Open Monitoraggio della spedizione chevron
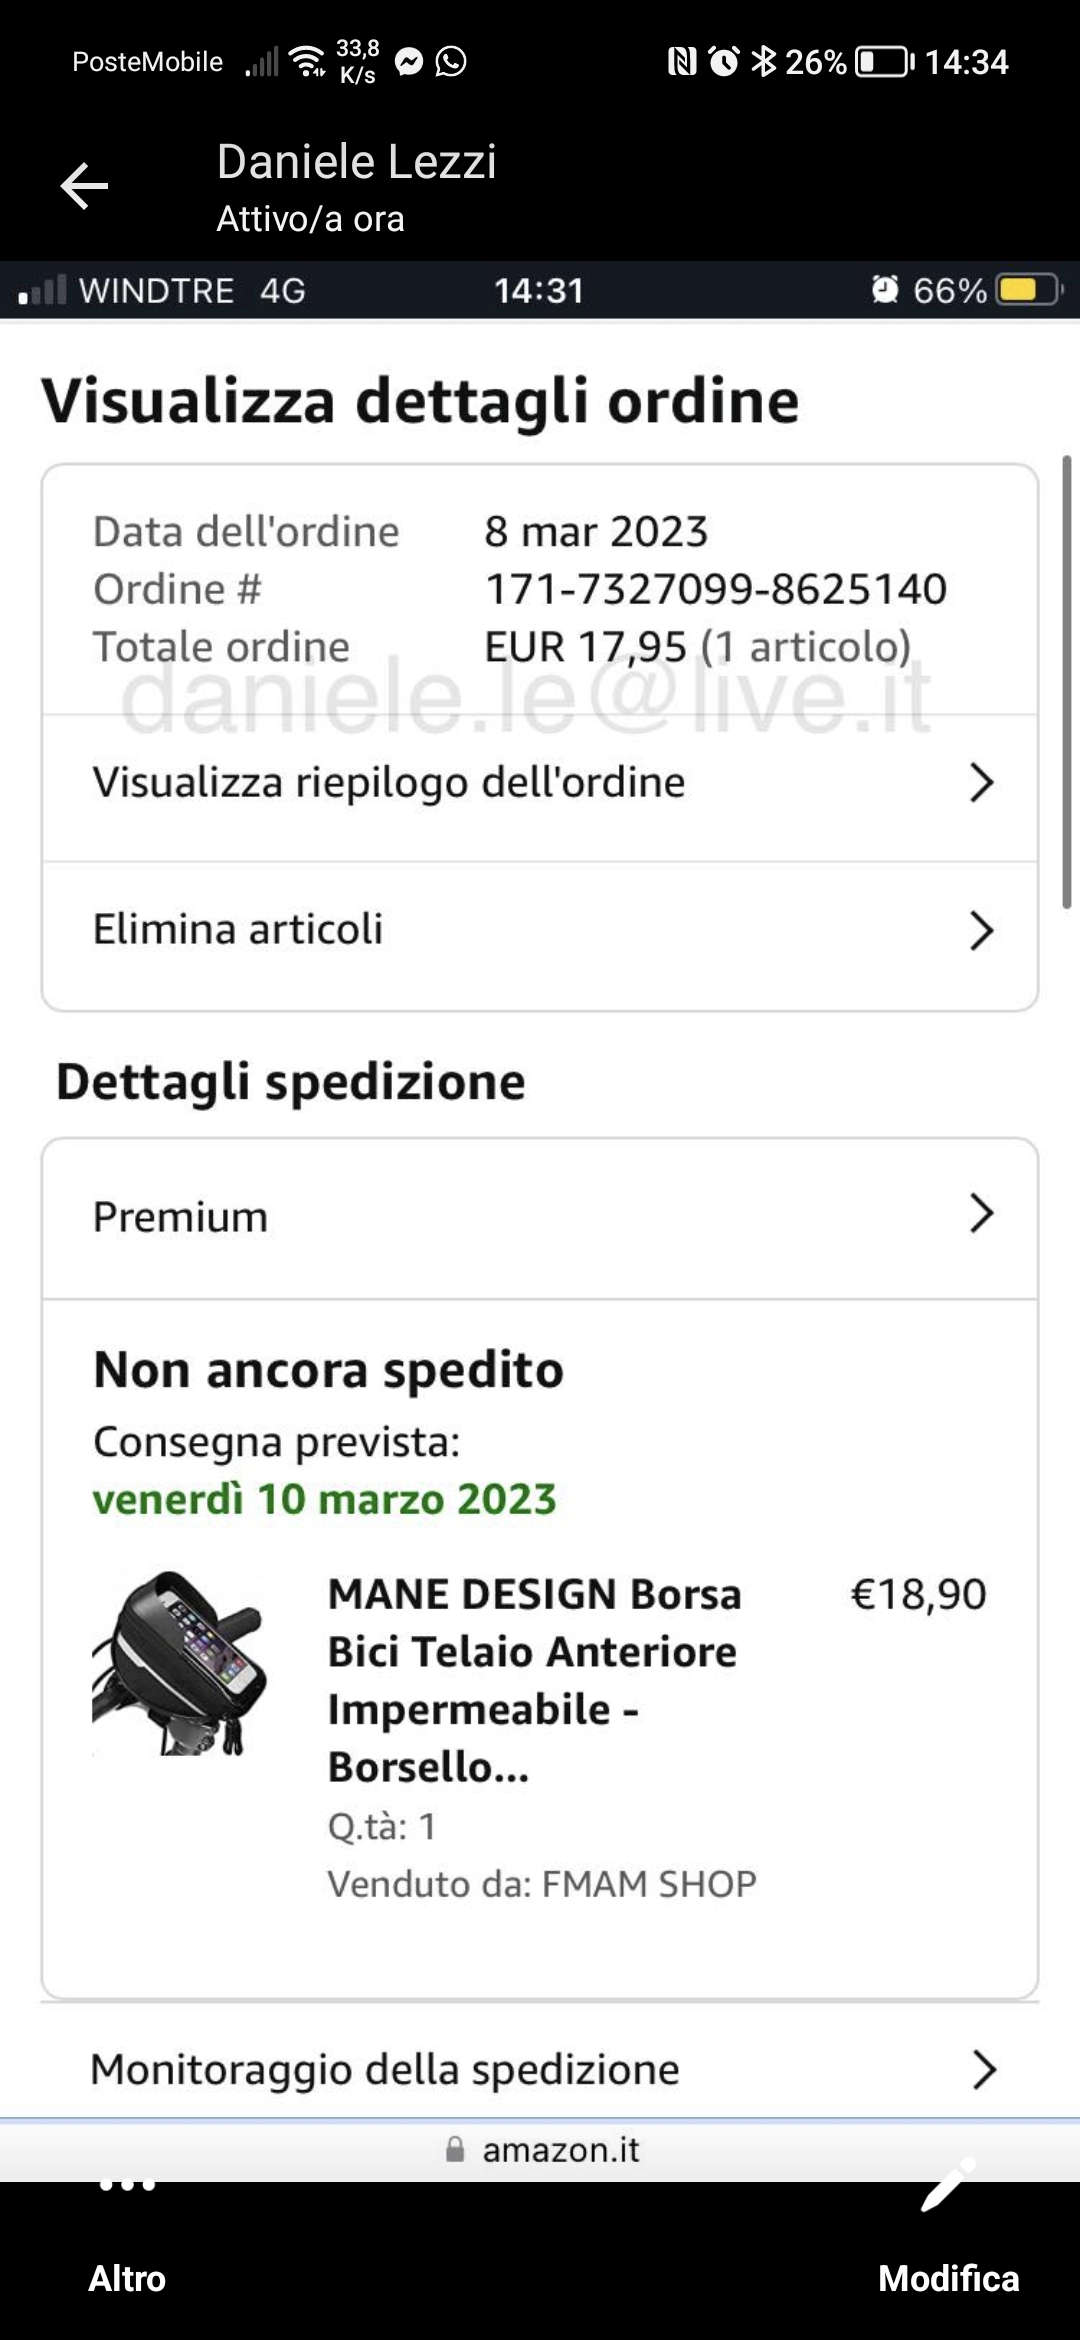This screenshot has width=1080, height=2340. point(984,2069)
